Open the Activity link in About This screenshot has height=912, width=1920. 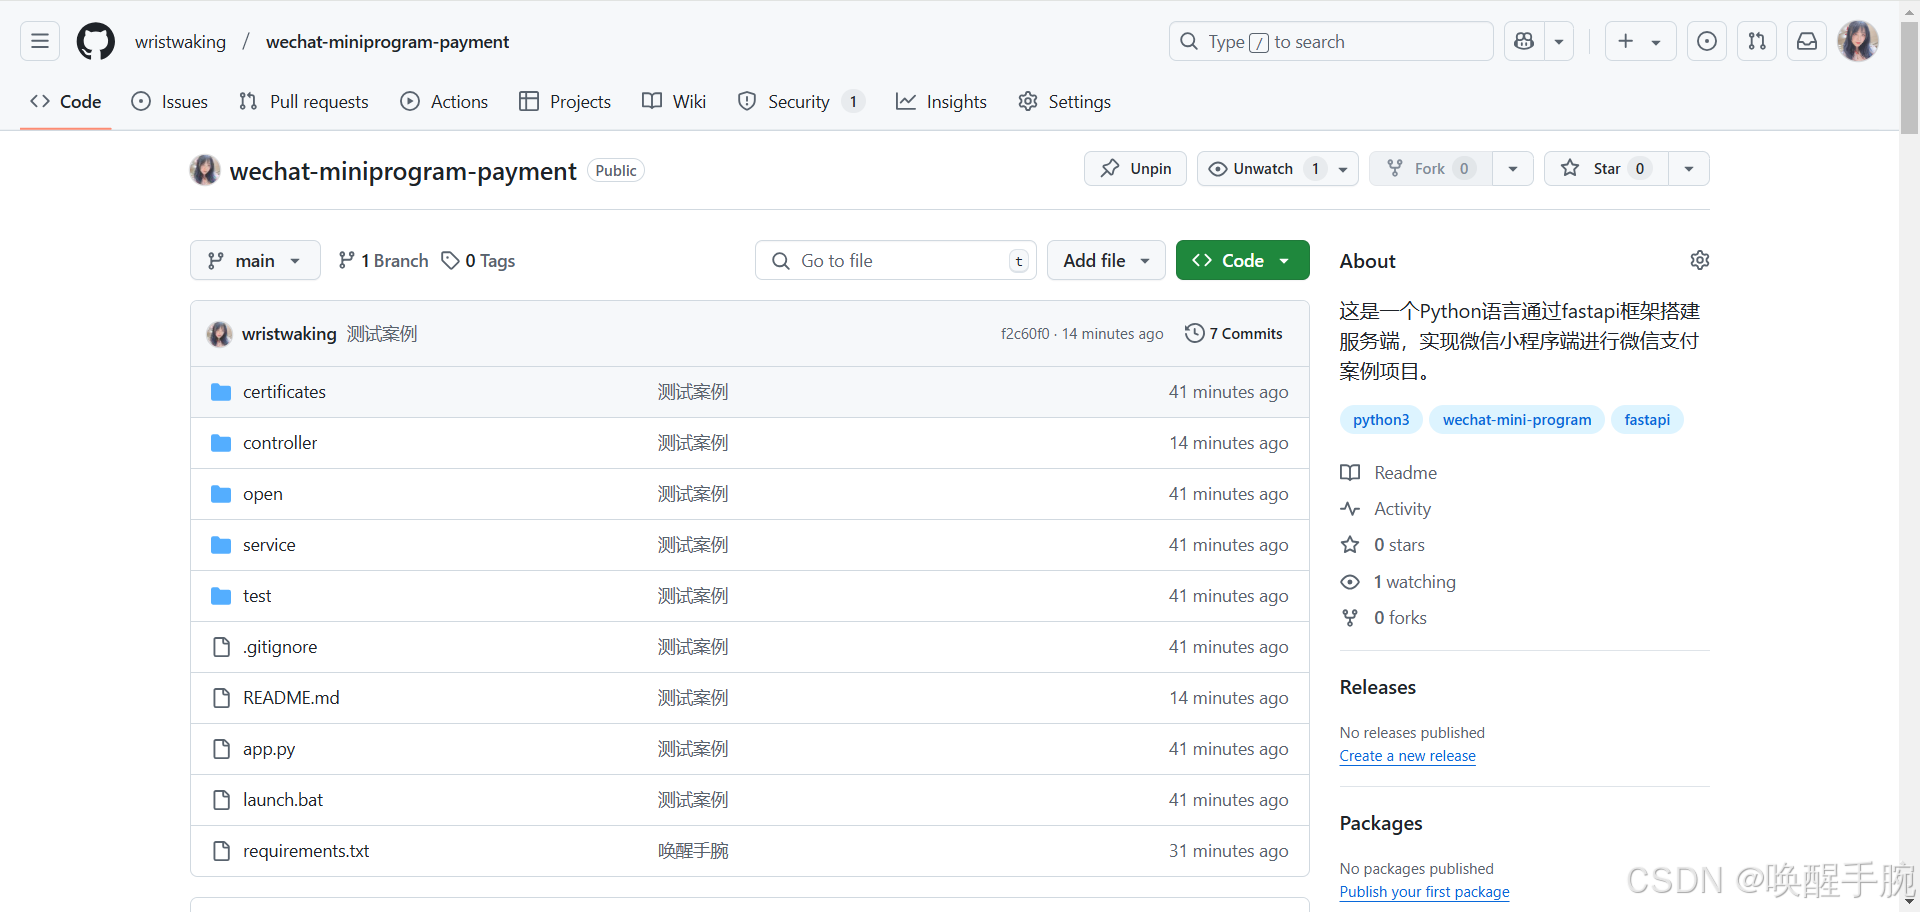click(x=1387, y=508)
